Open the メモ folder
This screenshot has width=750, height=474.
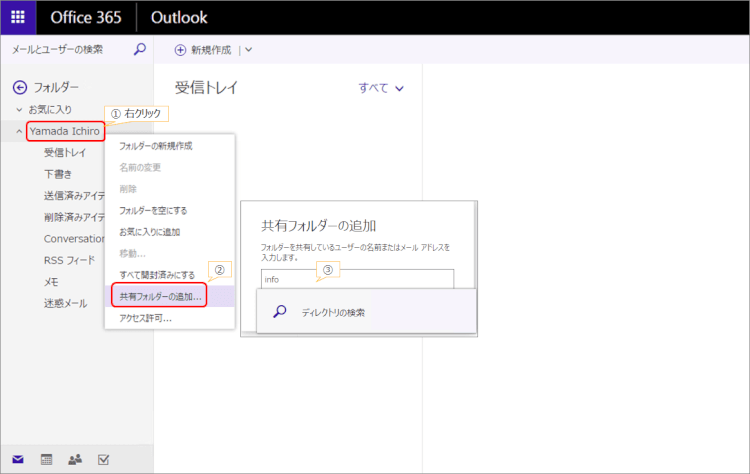coord(51,282)
